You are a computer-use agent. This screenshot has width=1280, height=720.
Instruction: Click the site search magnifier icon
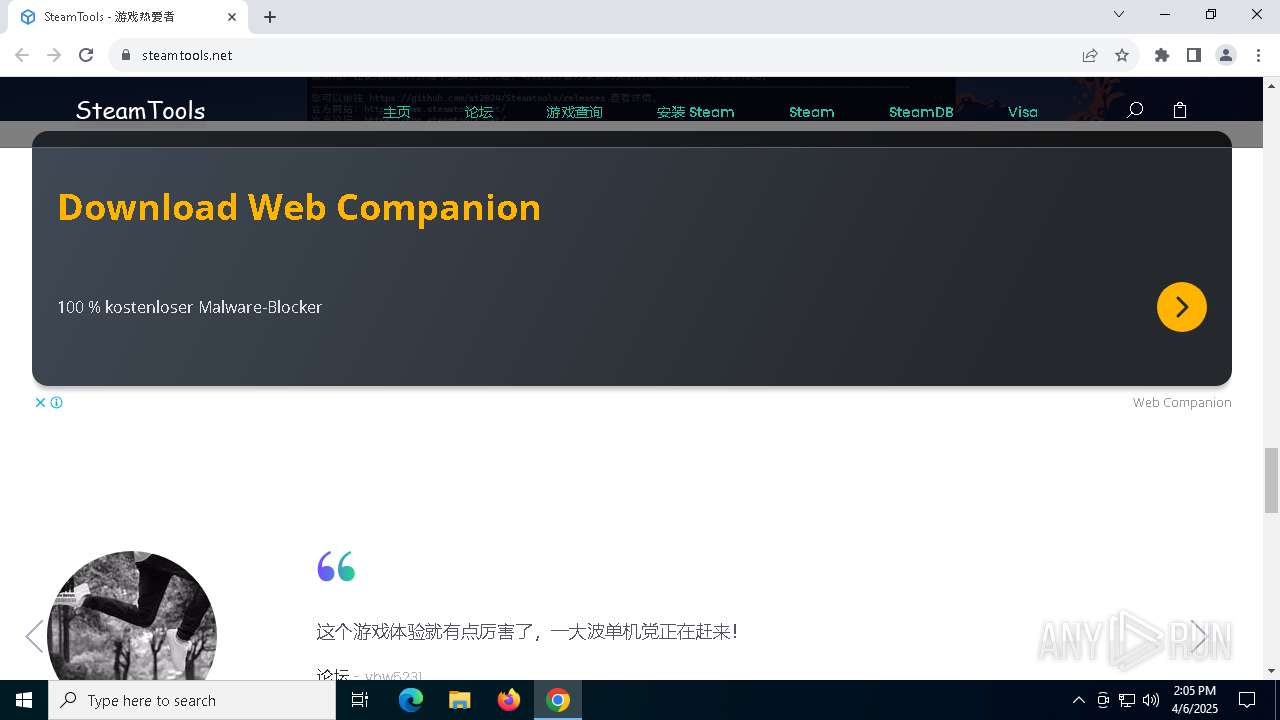[x=1135, y=110]
